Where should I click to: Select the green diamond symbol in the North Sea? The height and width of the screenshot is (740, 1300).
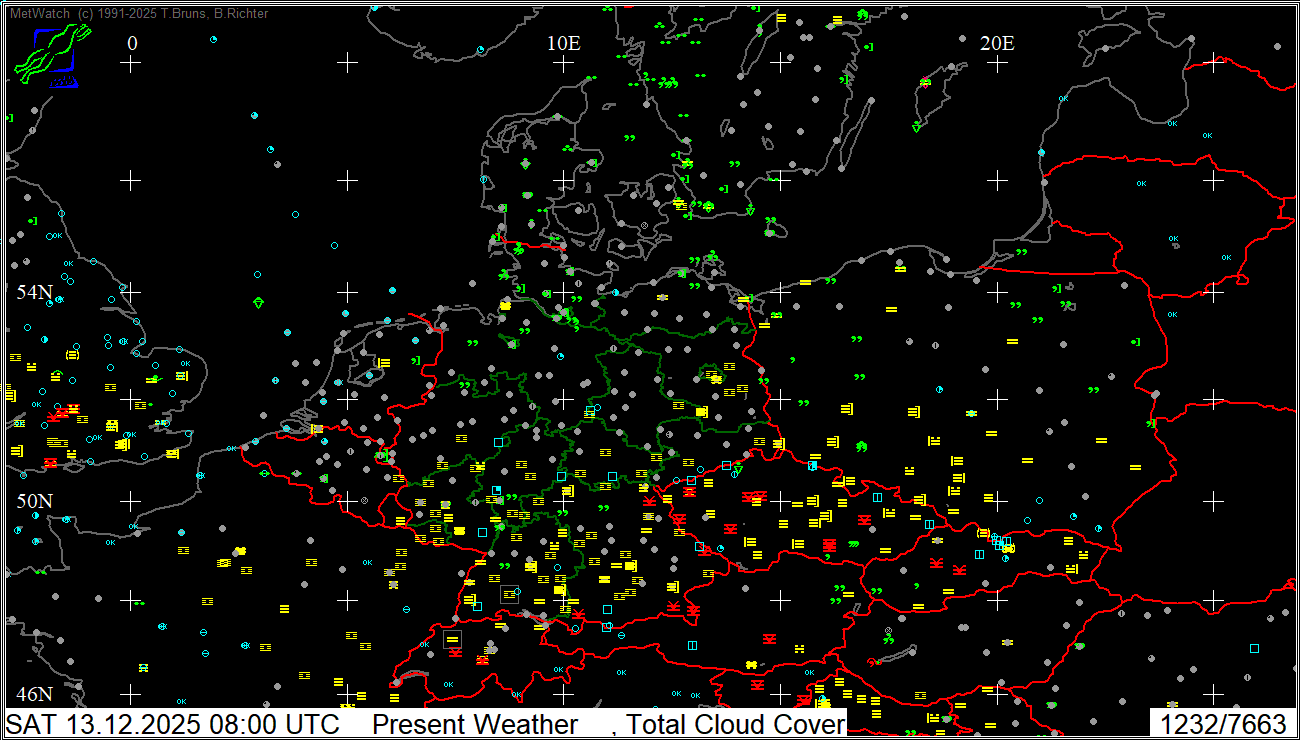point(259,302)
